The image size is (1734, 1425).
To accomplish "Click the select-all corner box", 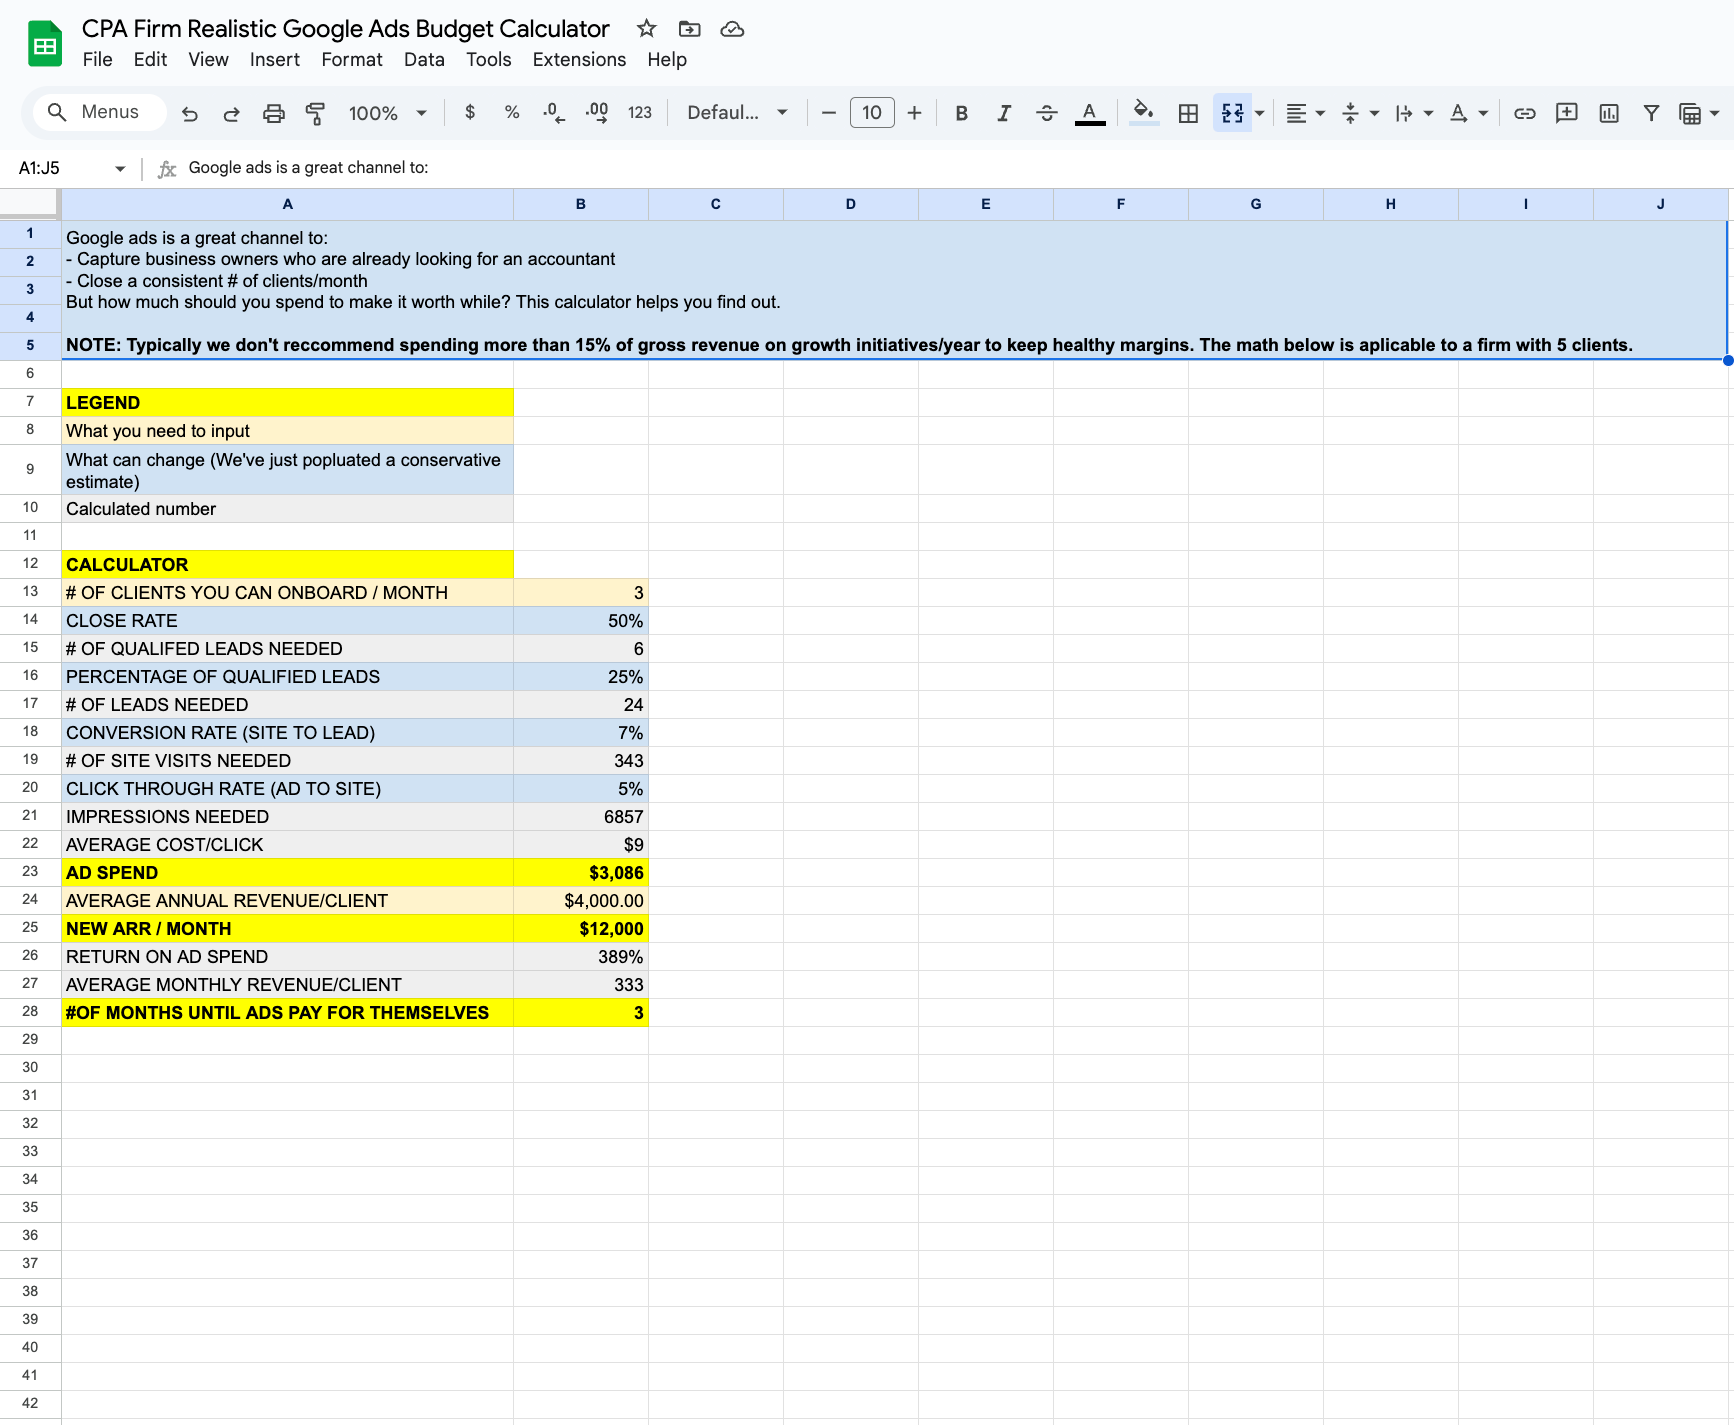I will 29,203.
